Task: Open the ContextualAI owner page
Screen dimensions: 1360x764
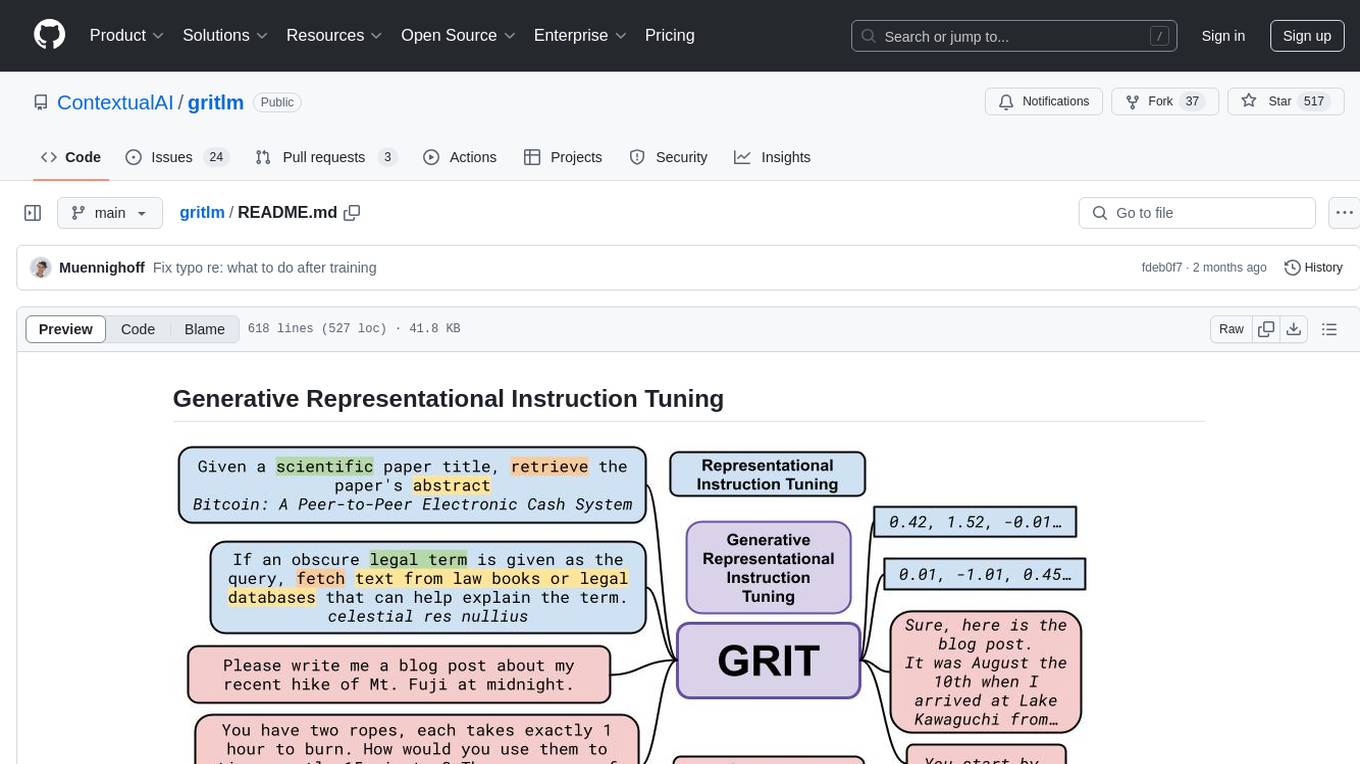Action: coord(115,102)
